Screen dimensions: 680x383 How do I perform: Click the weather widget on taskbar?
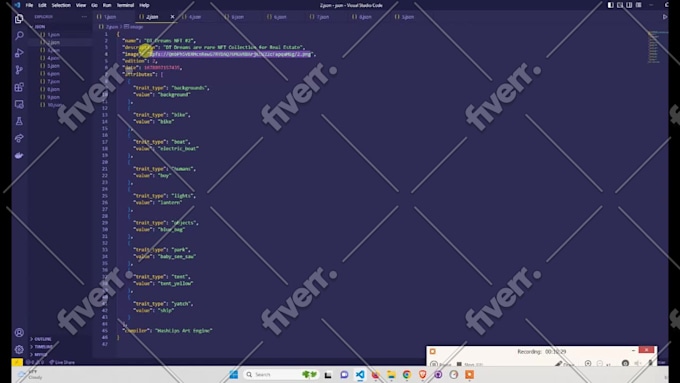pos(29,375)
